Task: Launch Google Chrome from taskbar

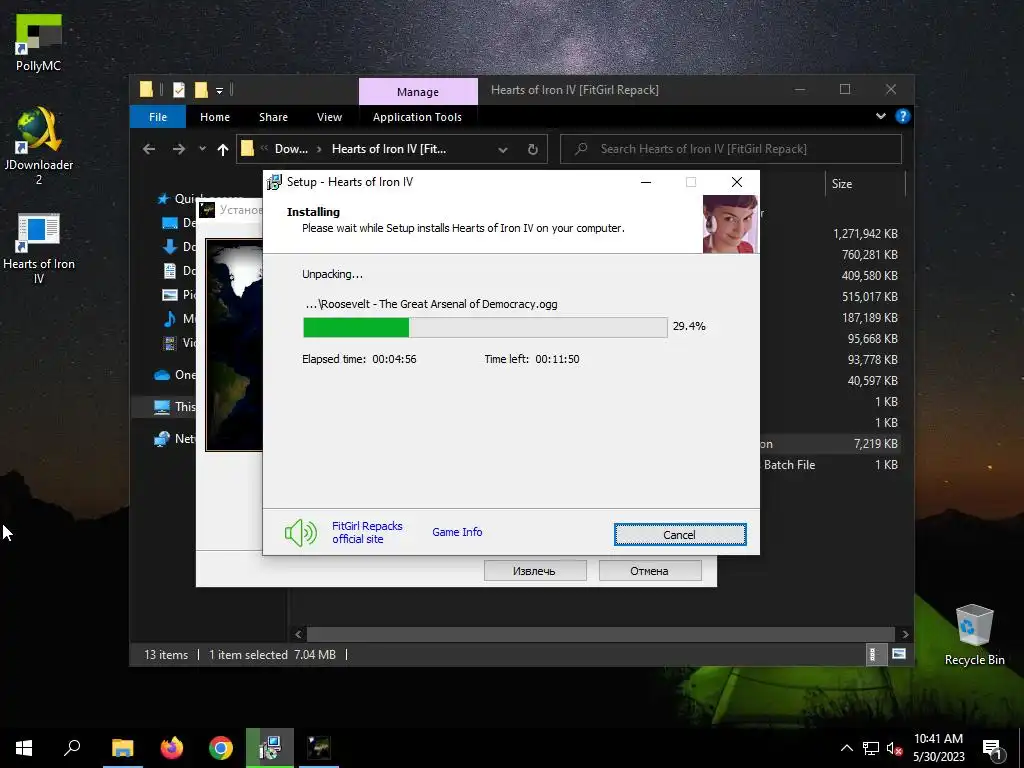Action: (x=221, y=748)
